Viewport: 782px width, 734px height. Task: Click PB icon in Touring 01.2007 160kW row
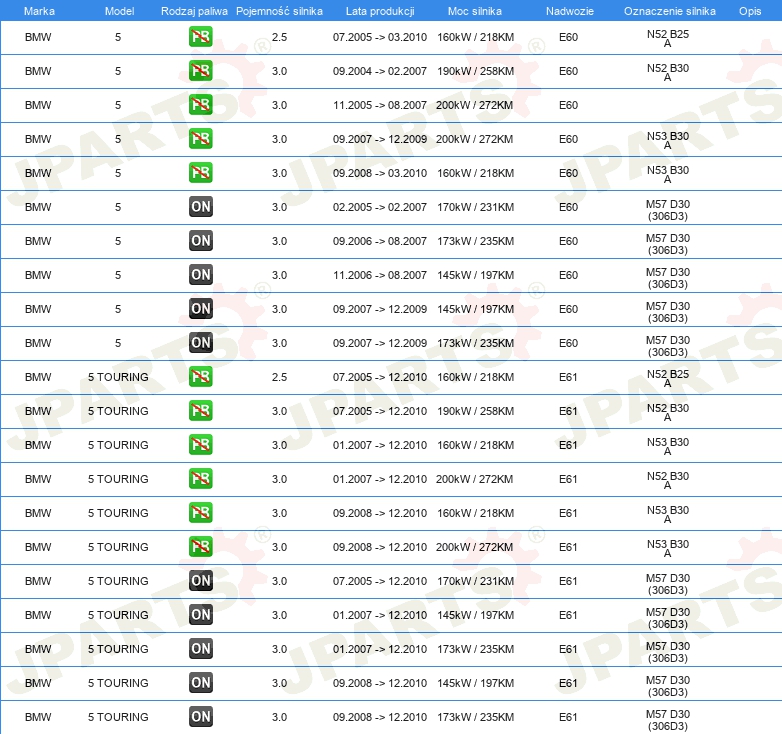point(200,444)
